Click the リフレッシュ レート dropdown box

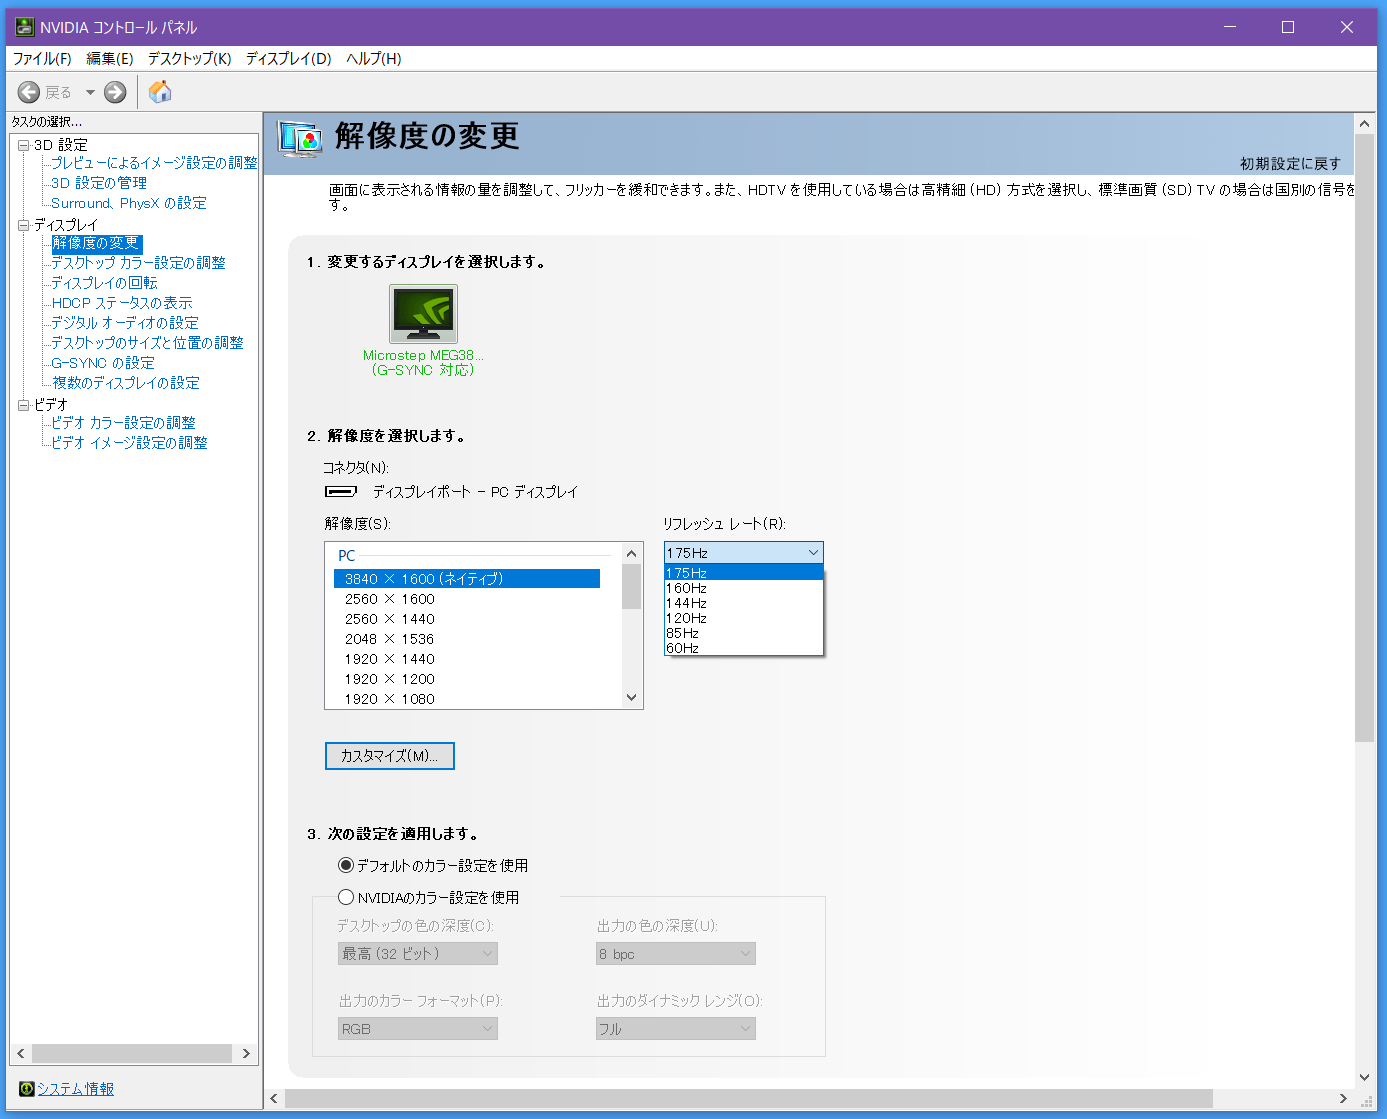[744, 553]
